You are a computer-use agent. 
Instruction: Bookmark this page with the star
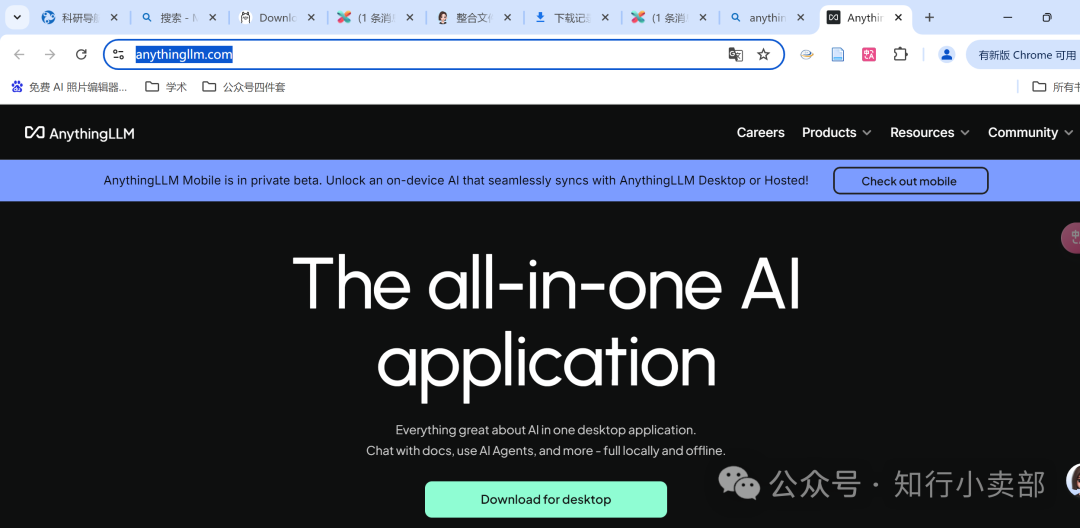tap(763, 54)
